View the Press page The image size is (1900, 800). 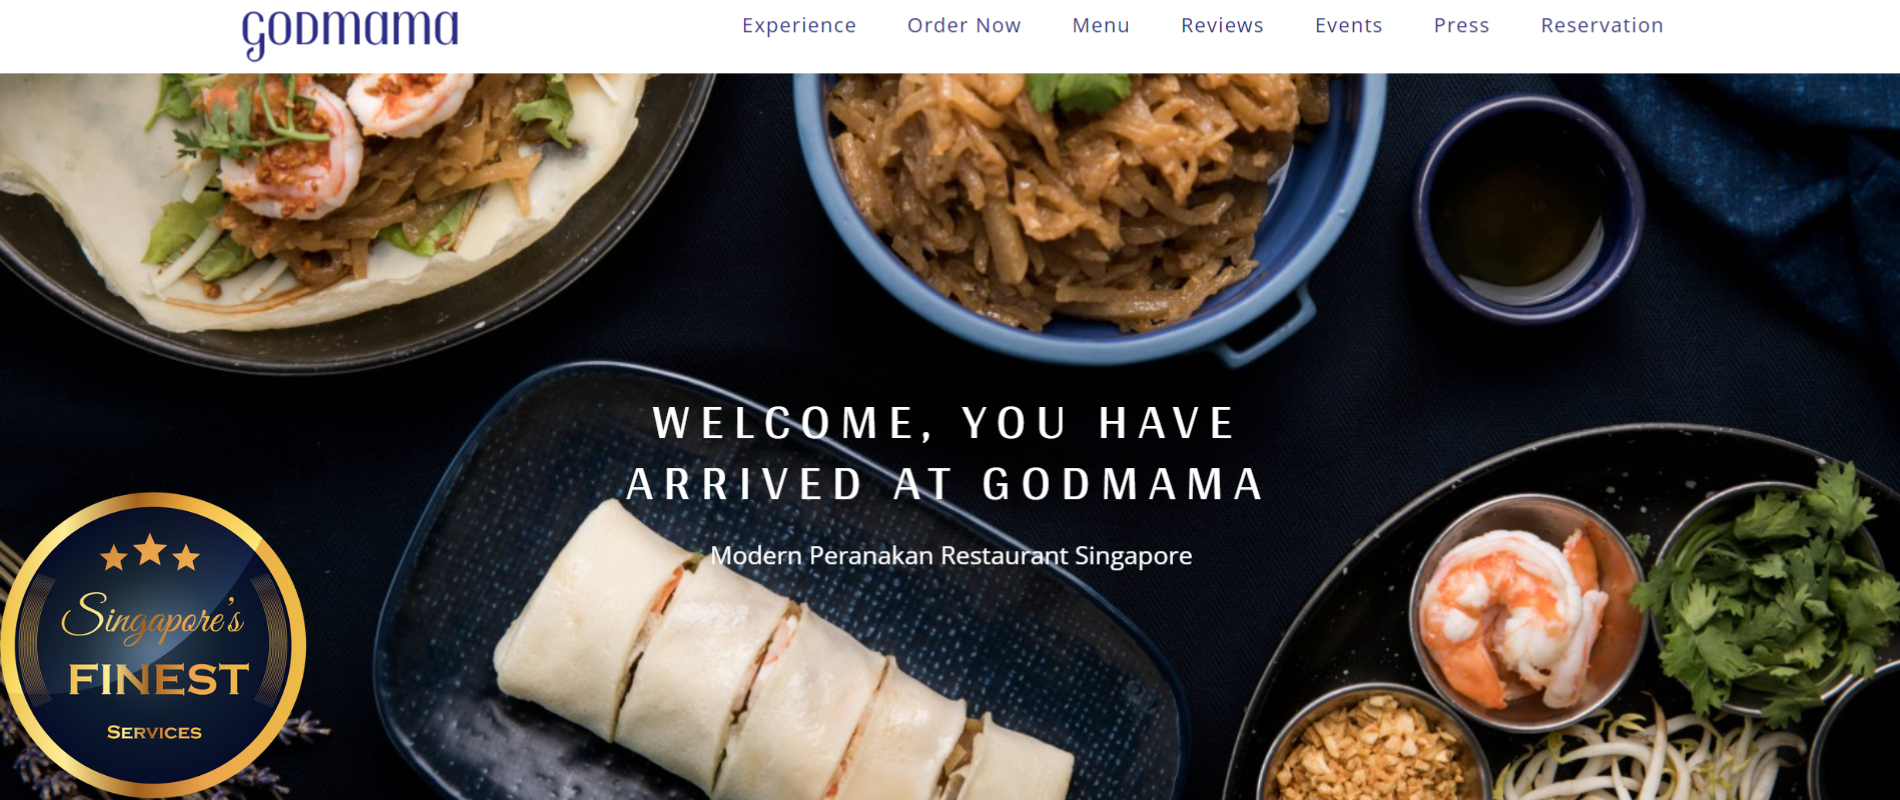[1461, 25]
